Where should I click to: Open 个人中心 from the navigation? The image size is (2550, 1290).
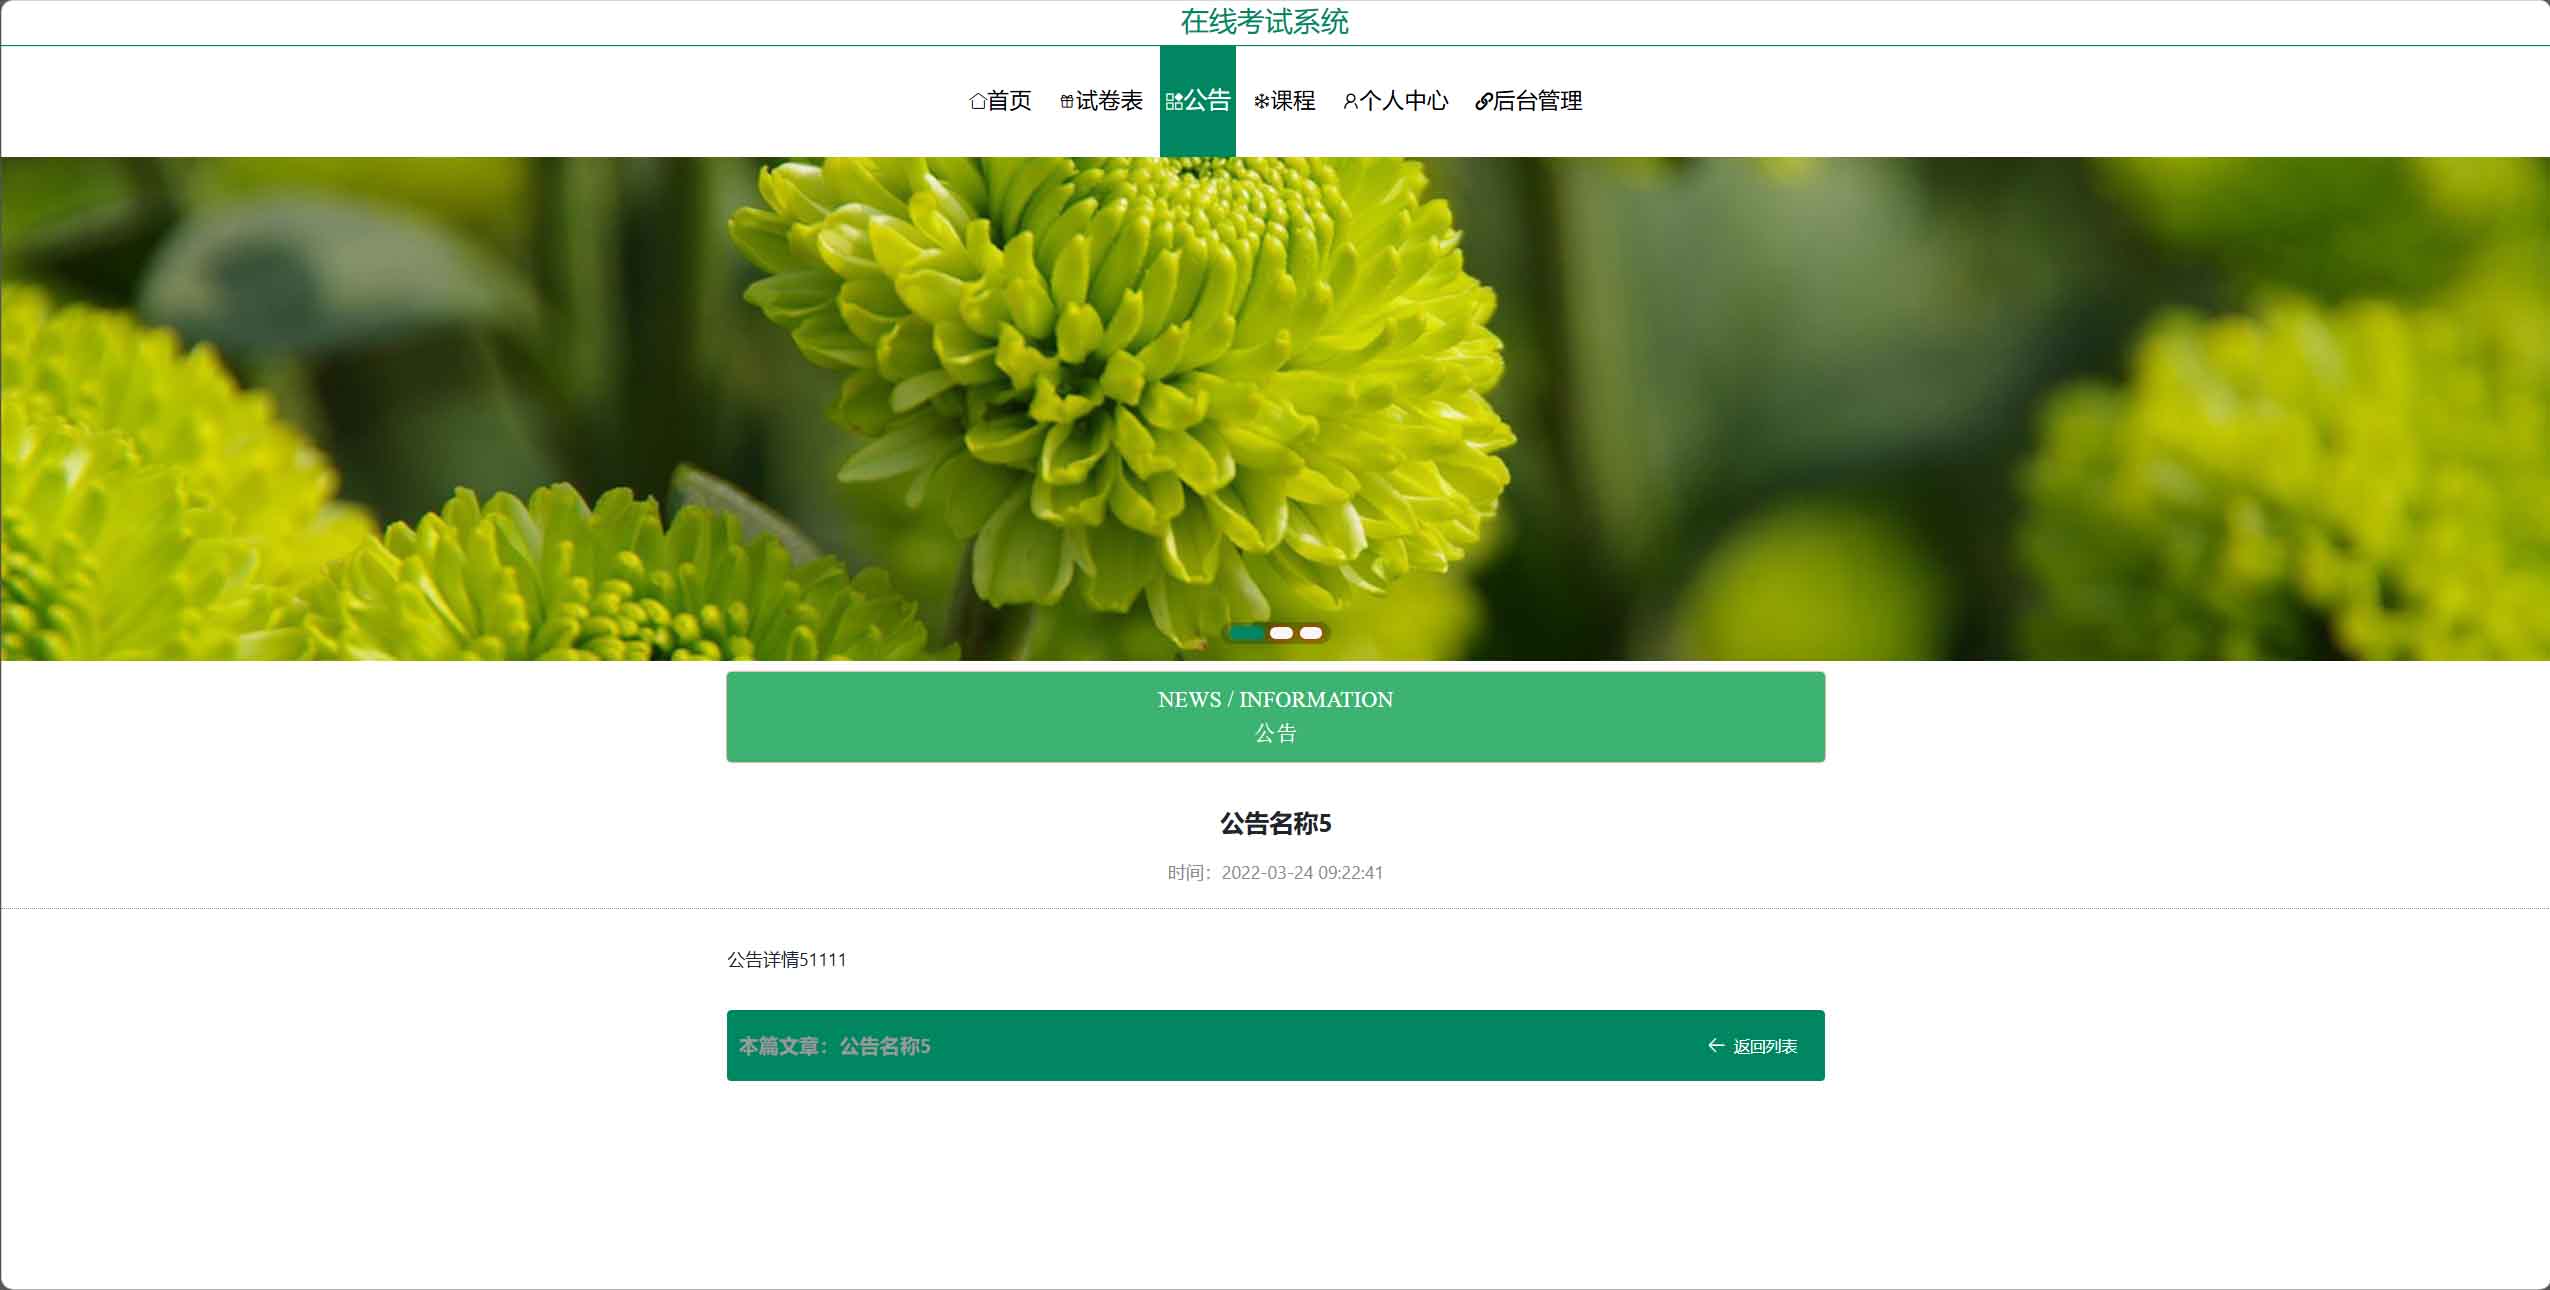tap(1395, 101)
